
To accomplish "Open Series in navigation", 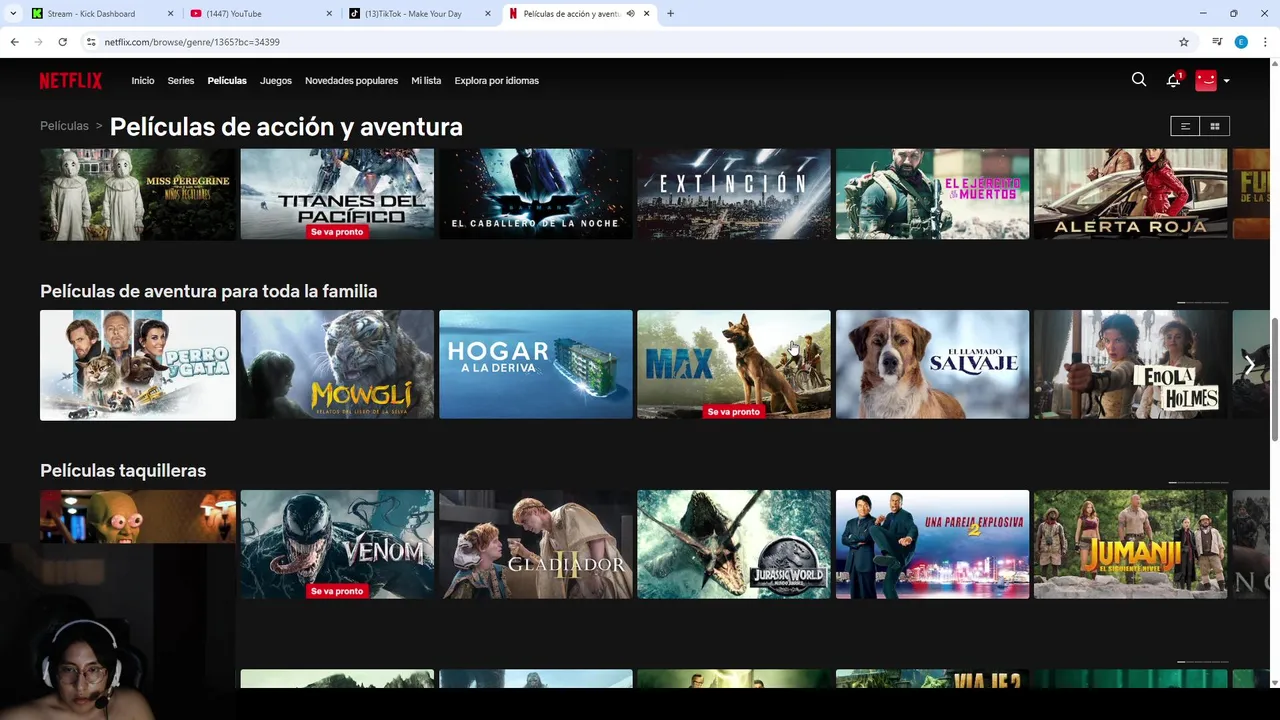I will click(181, 81).
